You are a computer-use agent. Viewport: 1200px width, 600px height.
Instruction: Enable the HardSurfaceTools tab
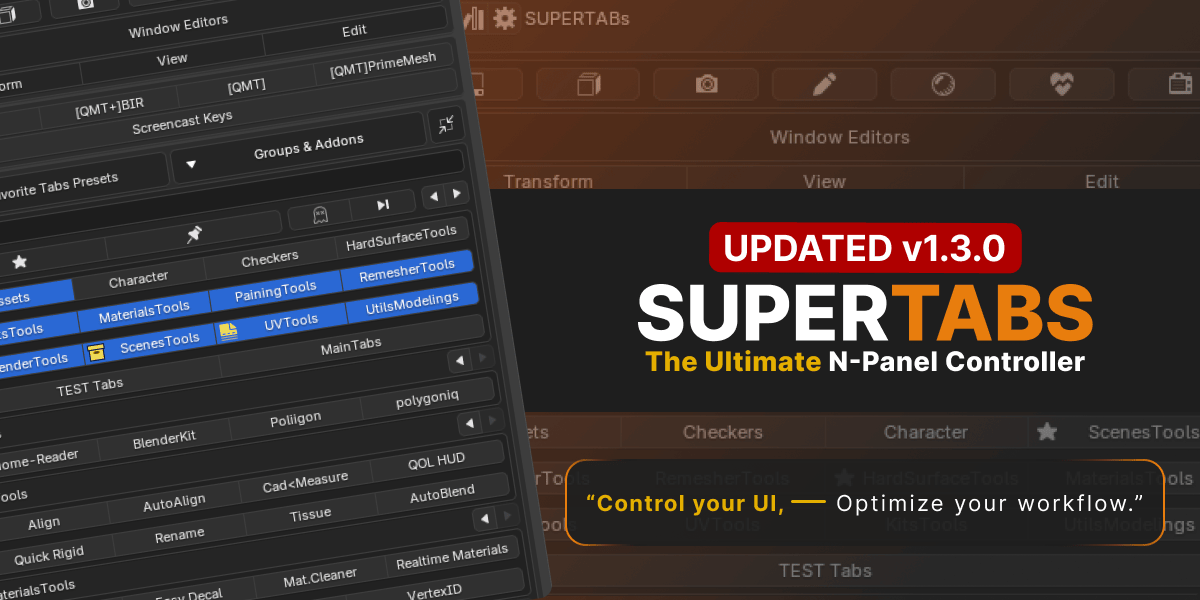tap(400, 230)
